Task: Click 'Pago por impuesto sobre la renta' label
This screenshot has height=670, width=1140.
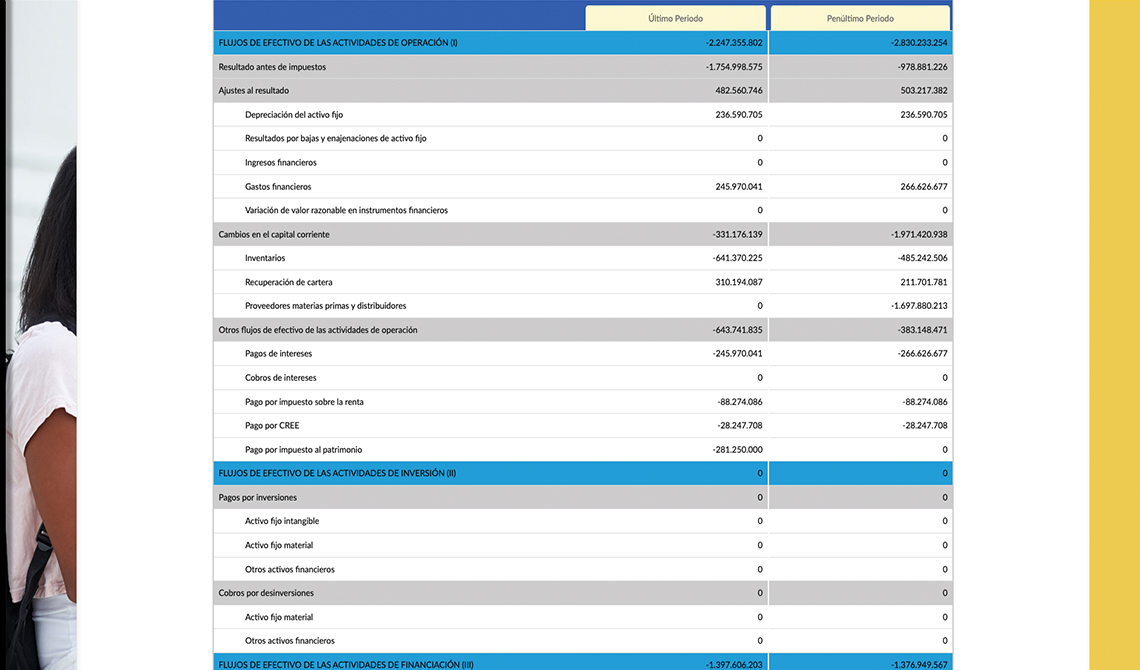Action: pyautogui.click(x=304, y=402)
